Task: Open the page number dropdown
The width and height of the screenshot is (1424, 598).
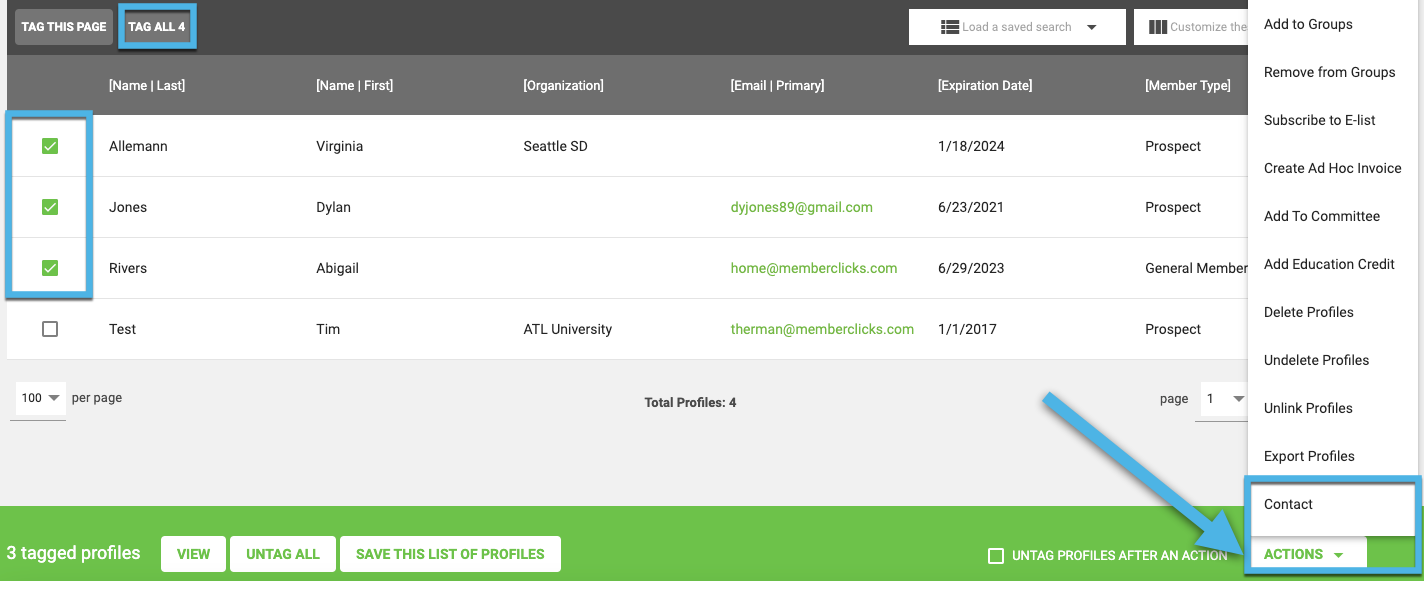Action: (1224, 399)
